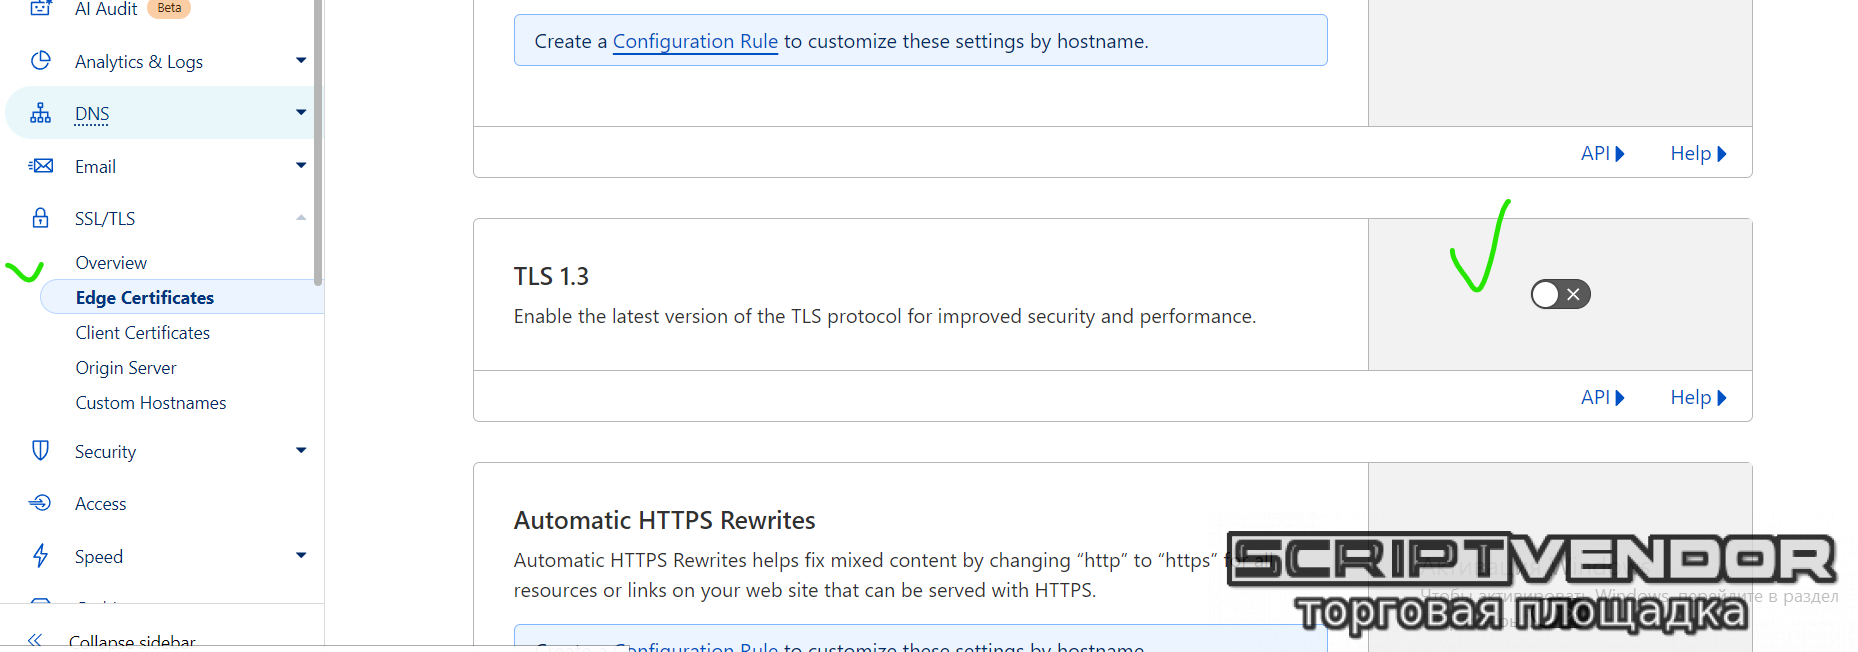Click the Automatic HTTPS Rewrites heading
Screen dimensions: 1858x652
(665, 520)
